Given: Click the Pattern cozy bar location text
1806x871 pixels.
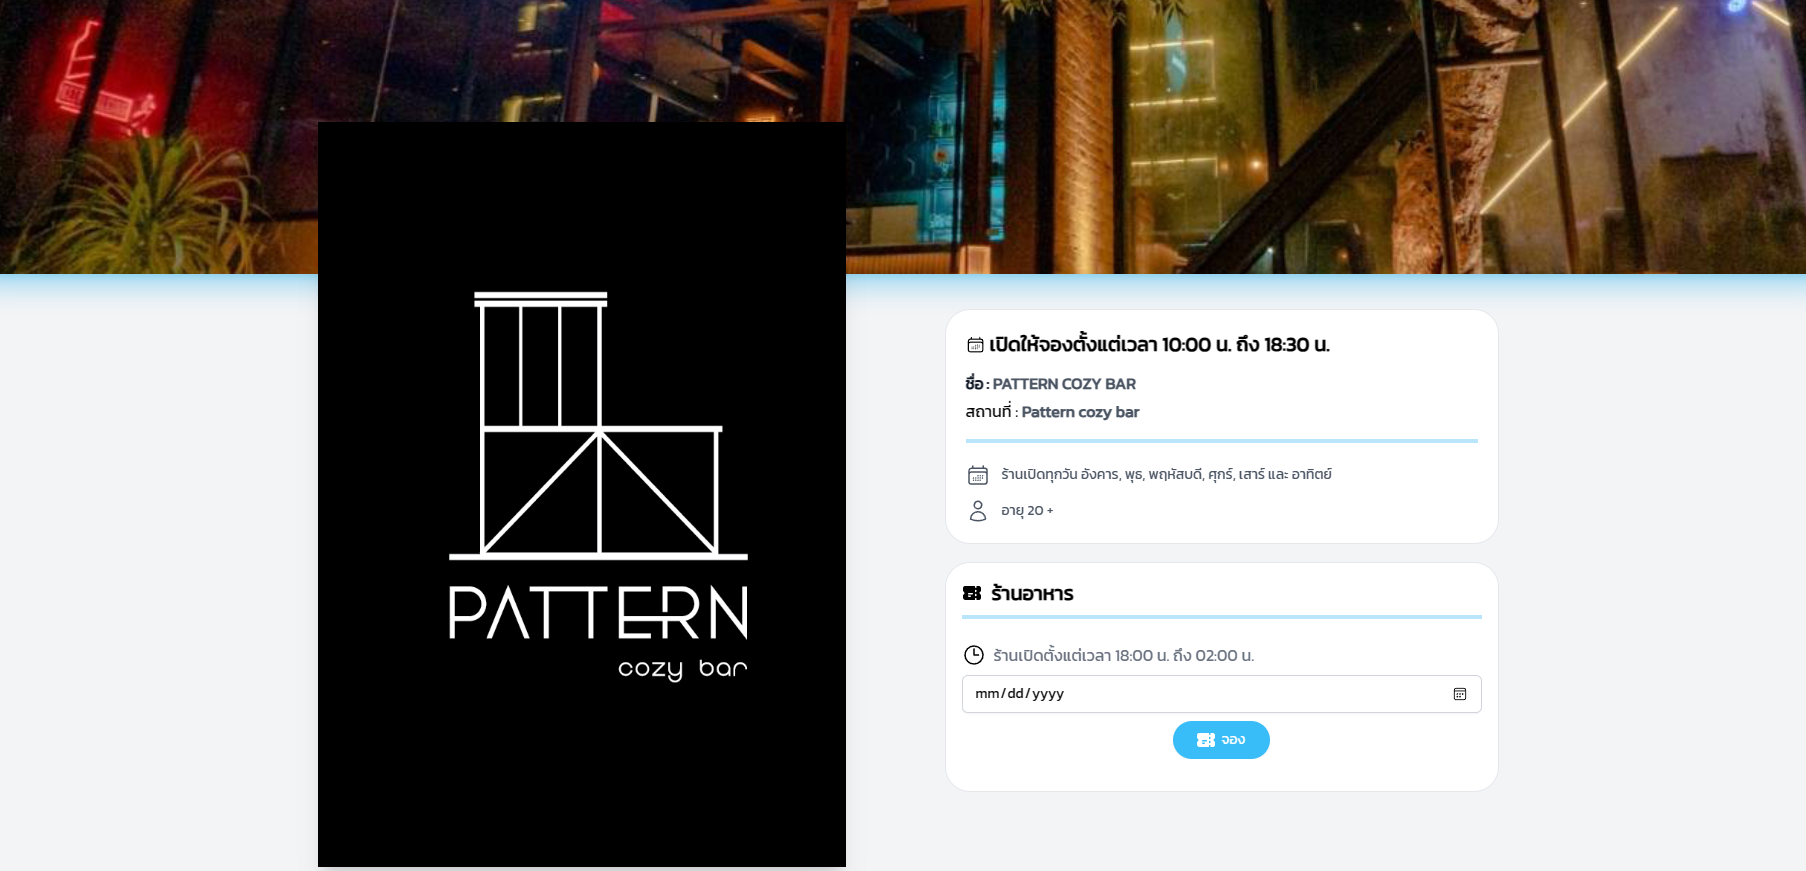Looking at the screenshot, I should (x=1080, y=412).
